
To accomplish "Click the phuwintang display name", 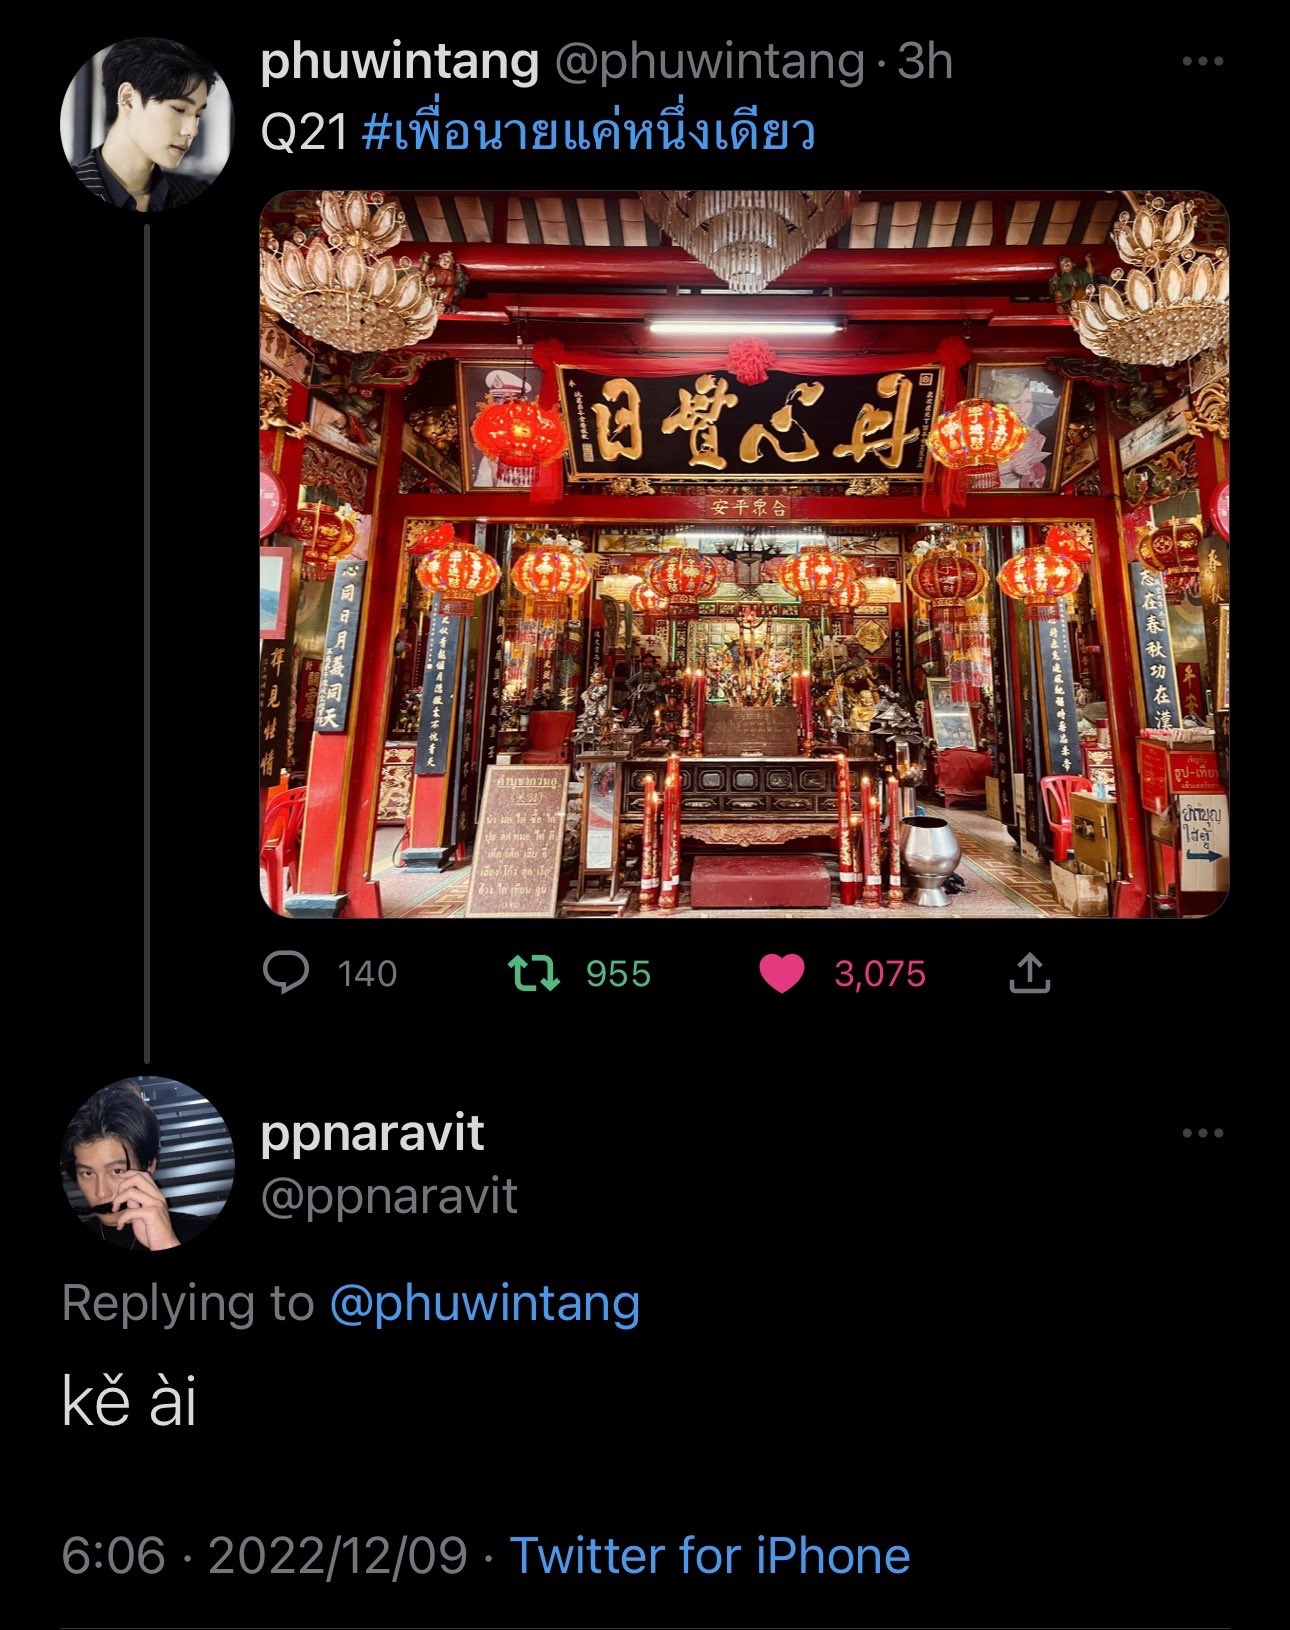I will click(399, 62).
